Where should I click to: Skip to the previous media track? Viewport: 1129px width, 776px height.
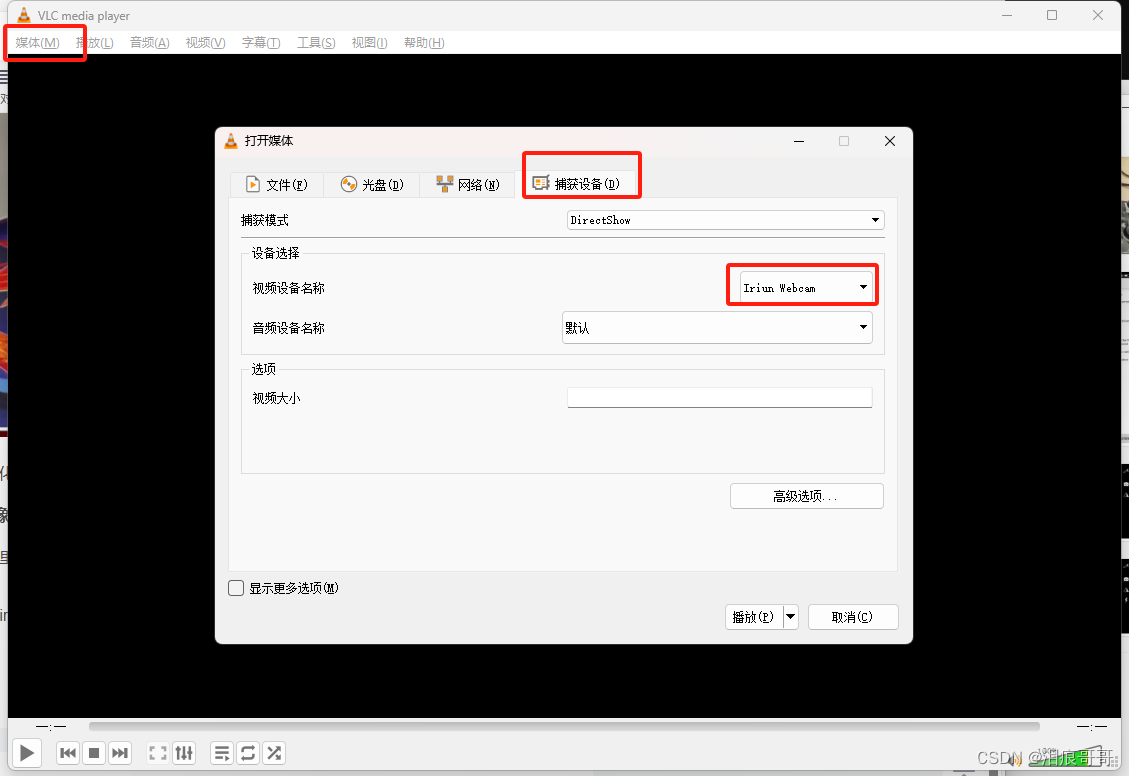click(x=68, y=753)
